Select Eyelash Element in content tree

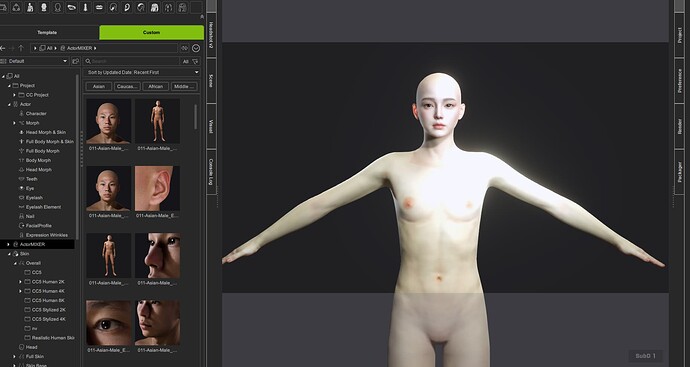click(43, 207)
